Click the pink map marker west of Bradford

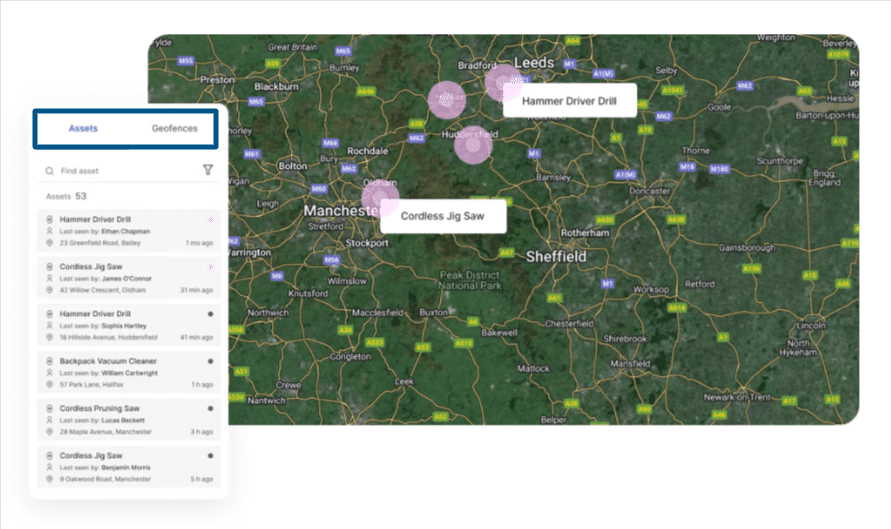[x=447, y=100]
